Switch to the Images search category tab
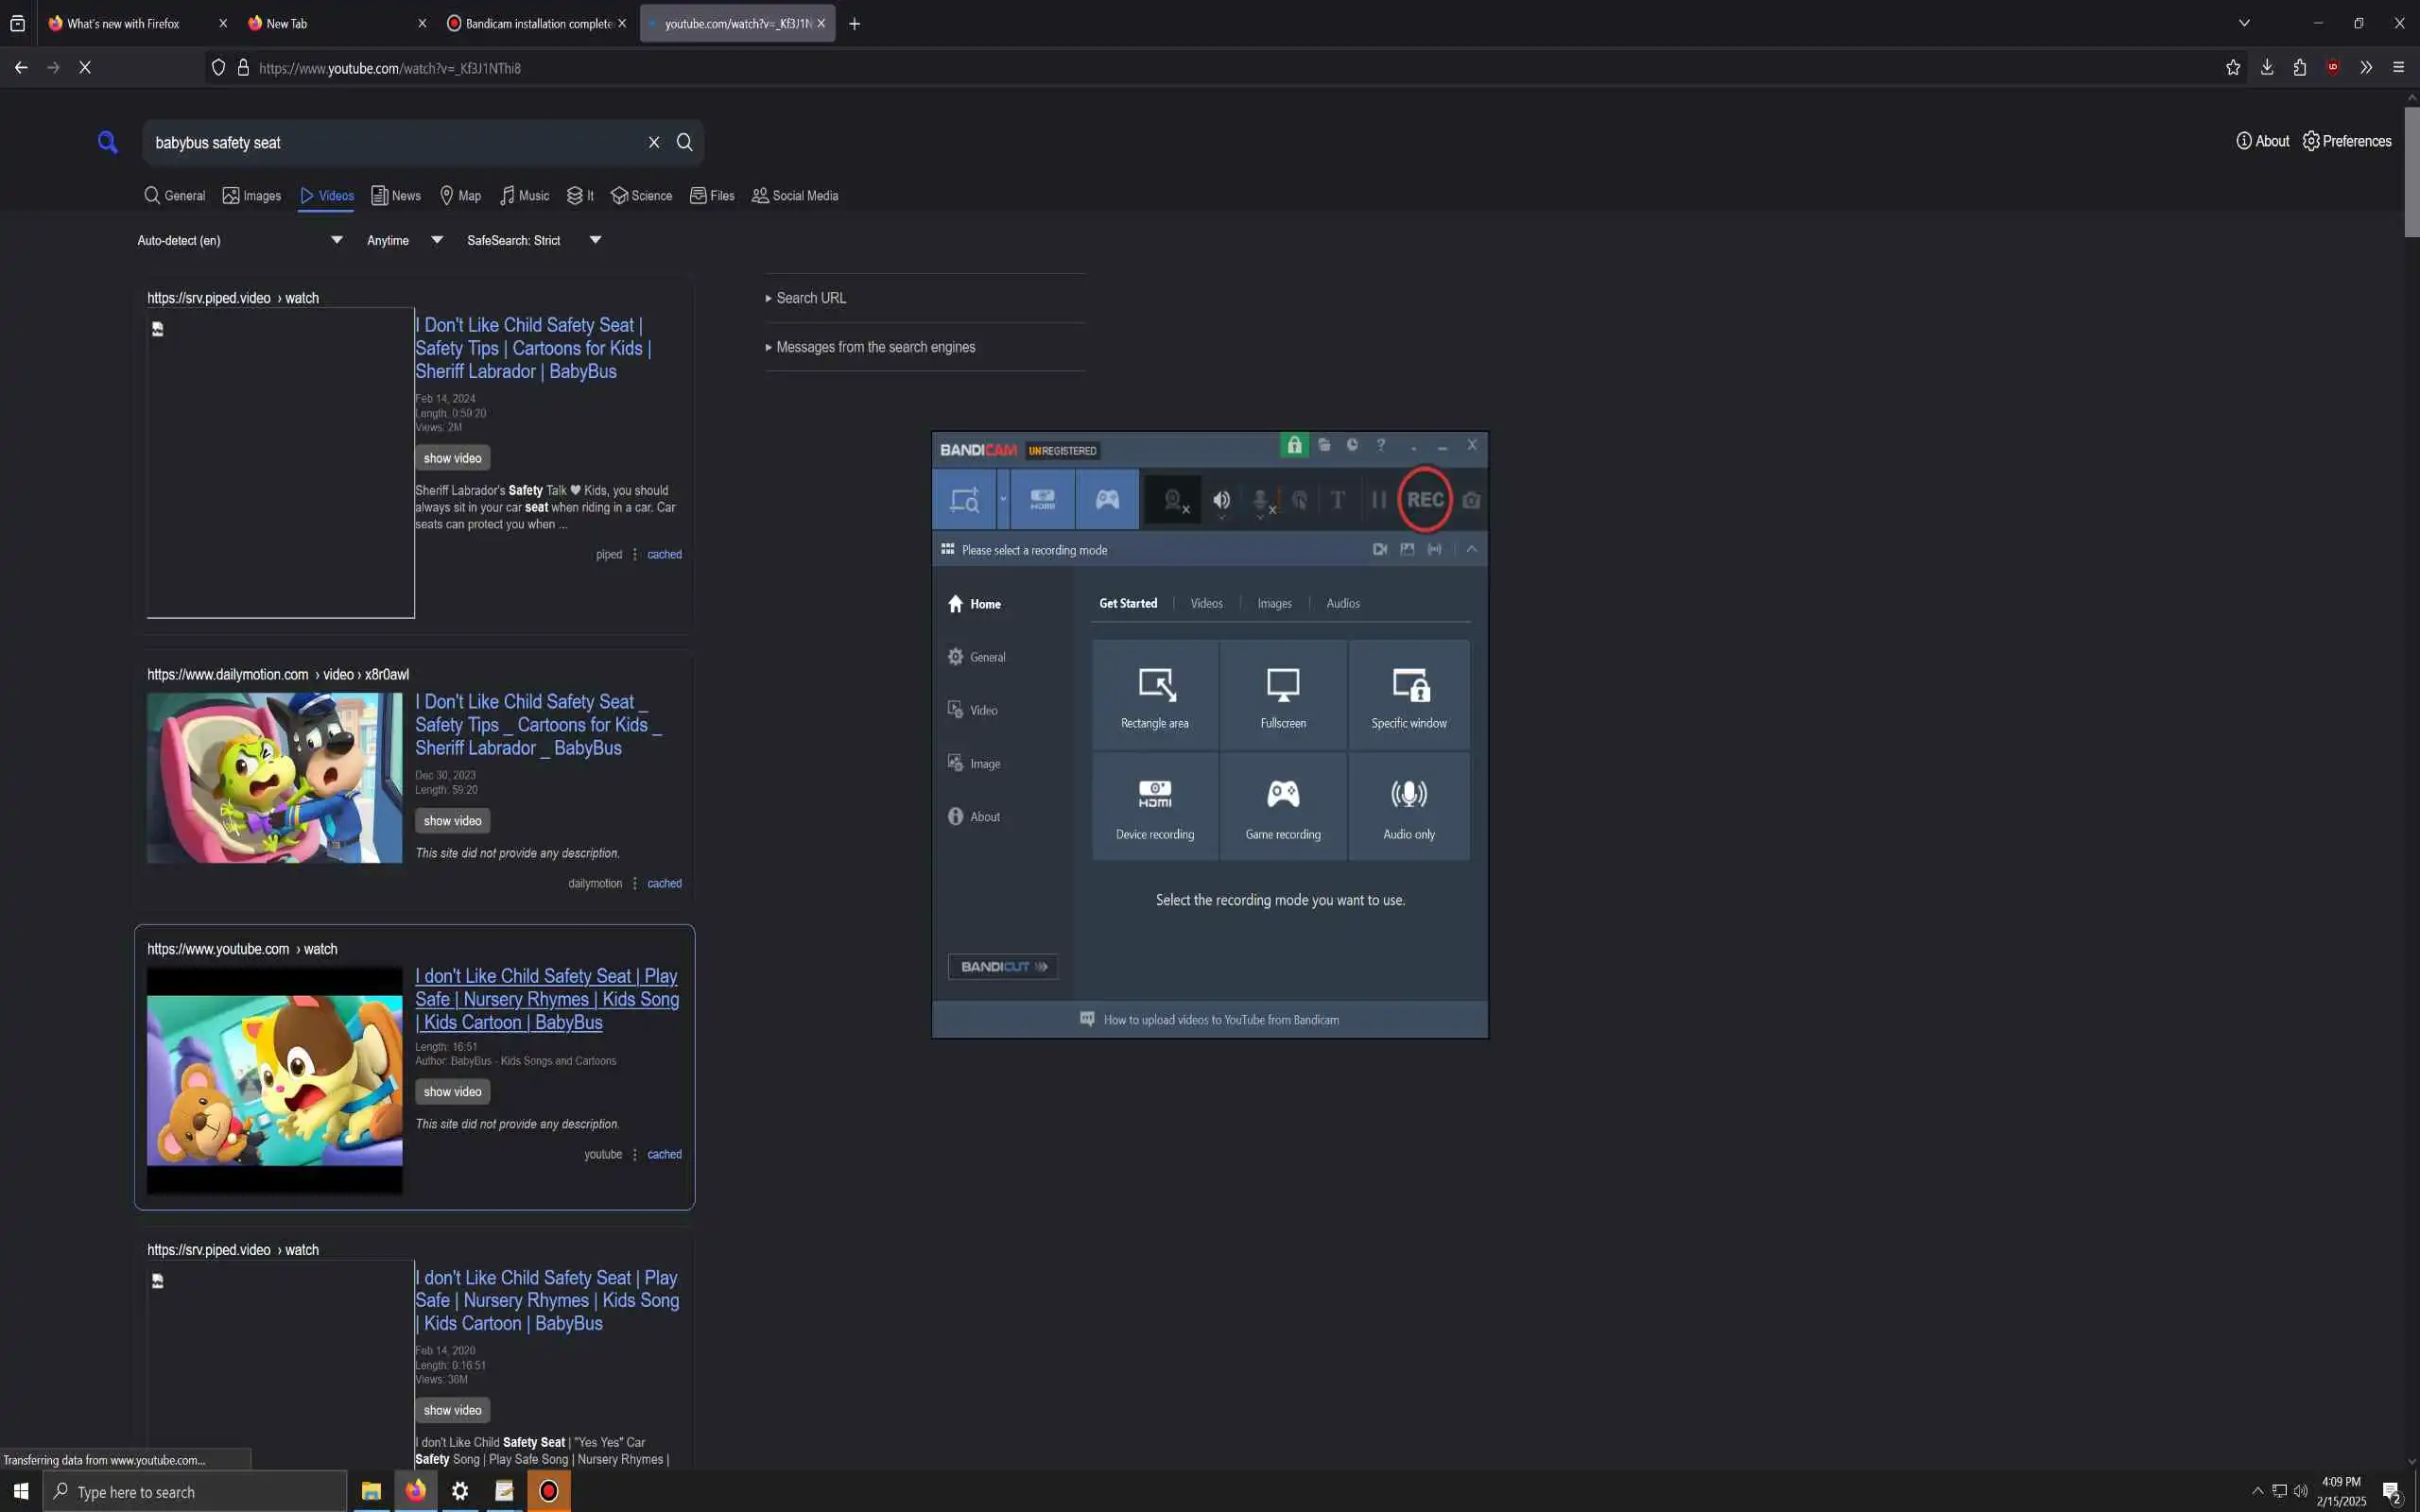2420x1512 pixels. point(252,196)
